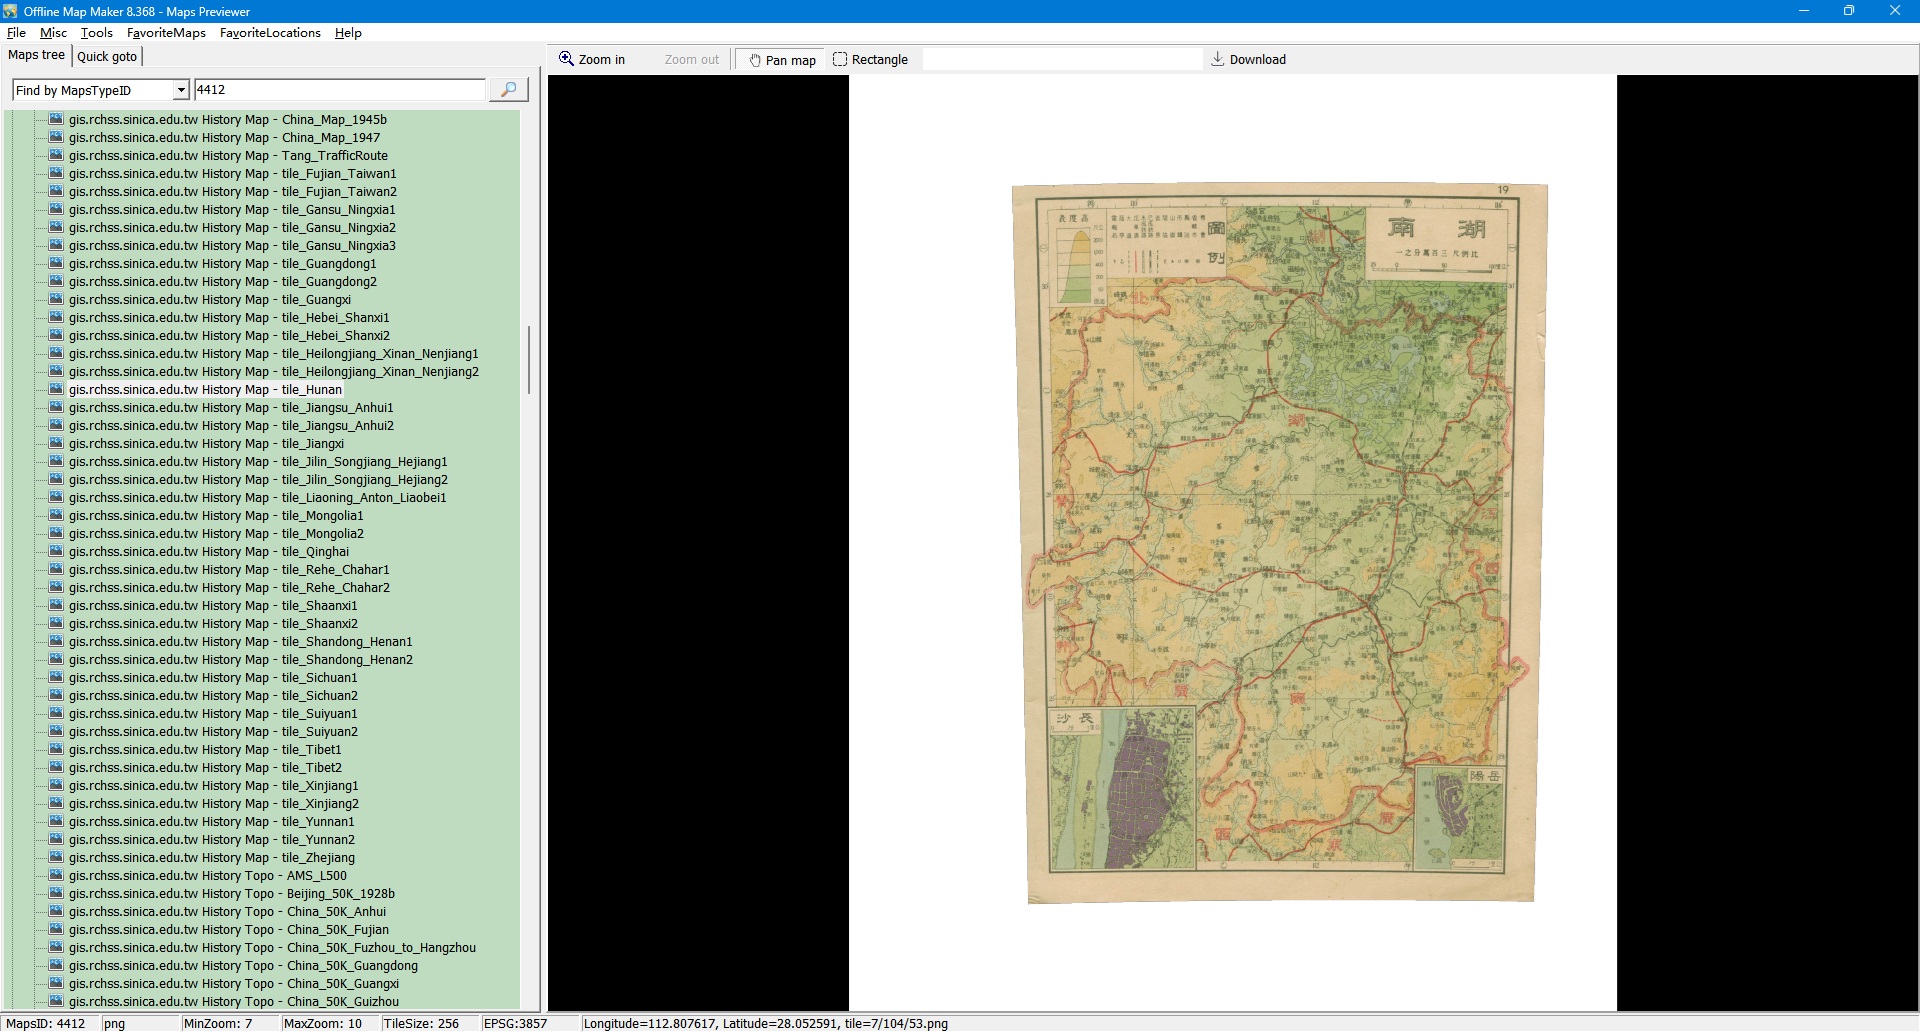This screenshot has width=1920, height=1032.
Task: Click the Zoom out tool
Action: (x=691, y=60)
